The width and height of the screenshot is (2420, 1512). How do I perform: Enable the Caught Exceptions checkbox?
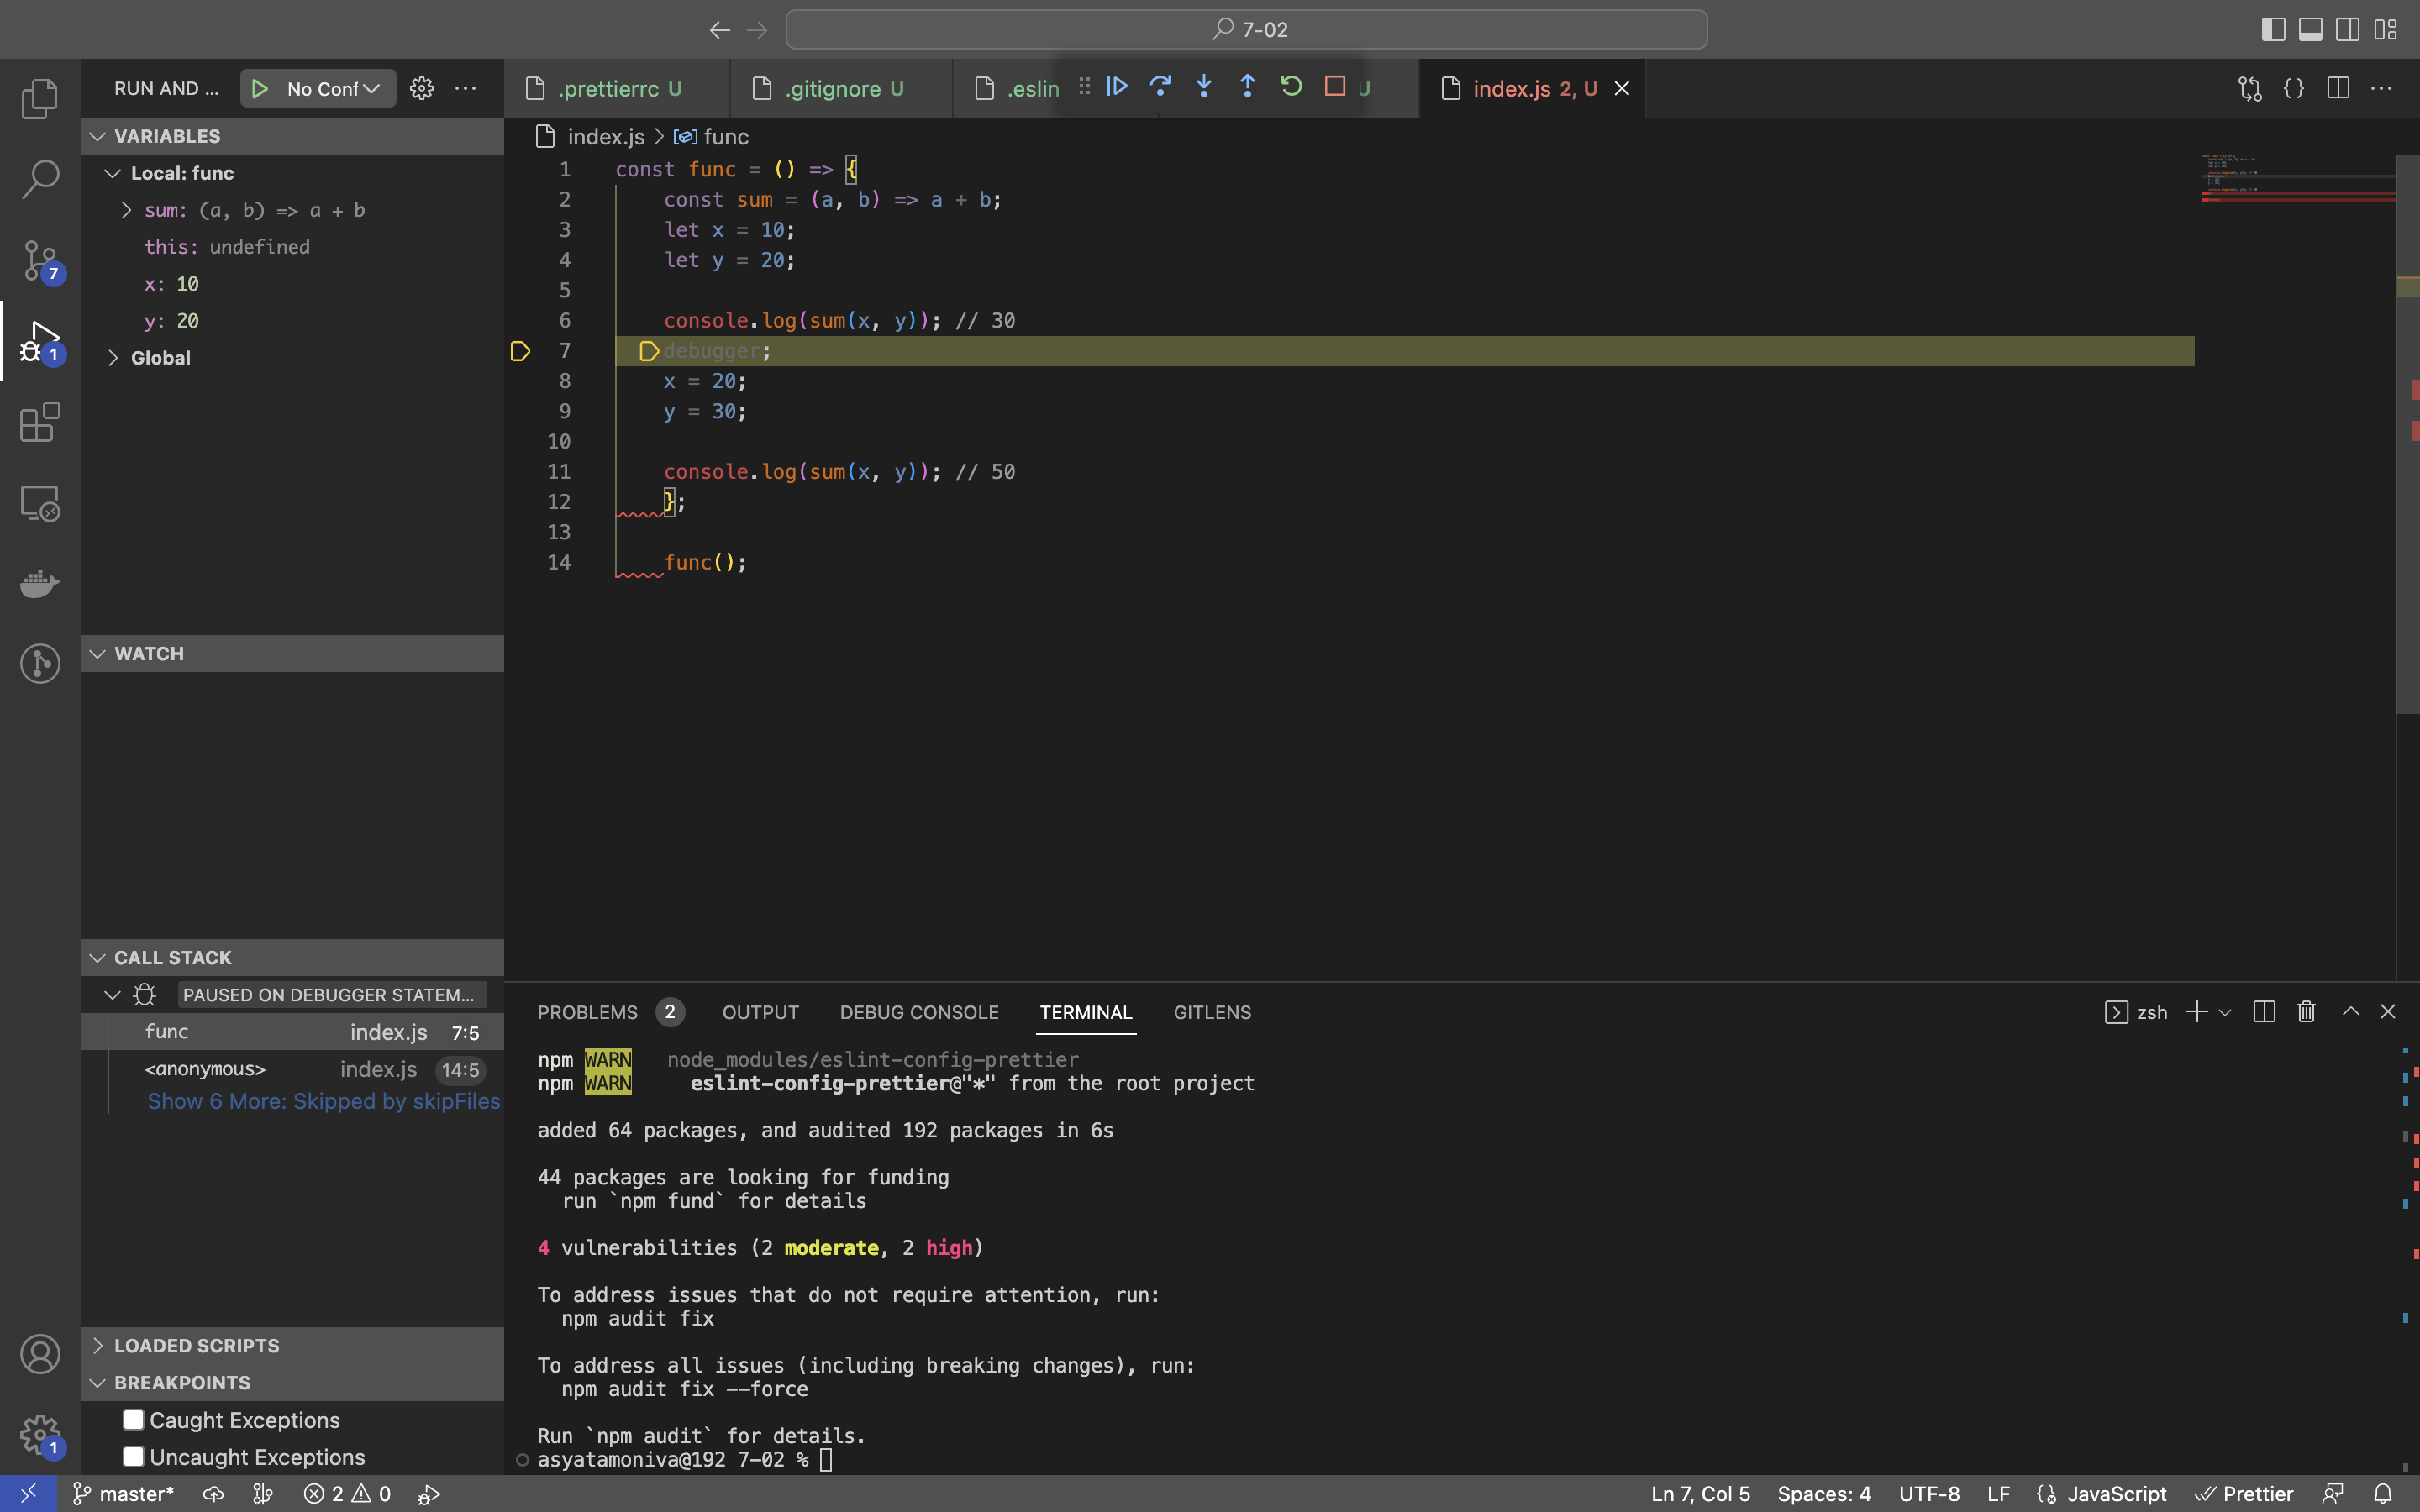132,1419
